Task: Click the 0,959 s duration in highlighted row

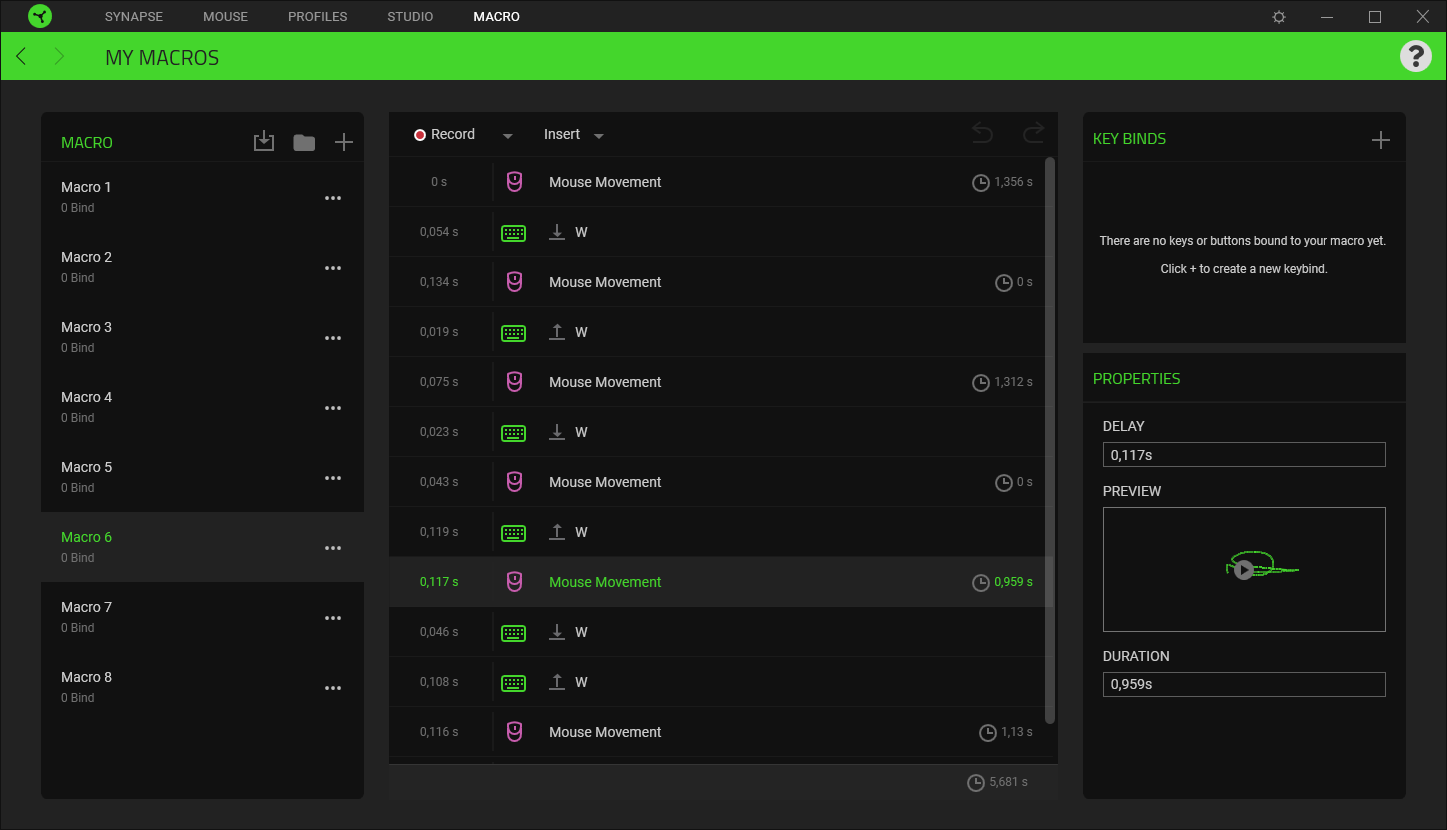Action: 1013,582
